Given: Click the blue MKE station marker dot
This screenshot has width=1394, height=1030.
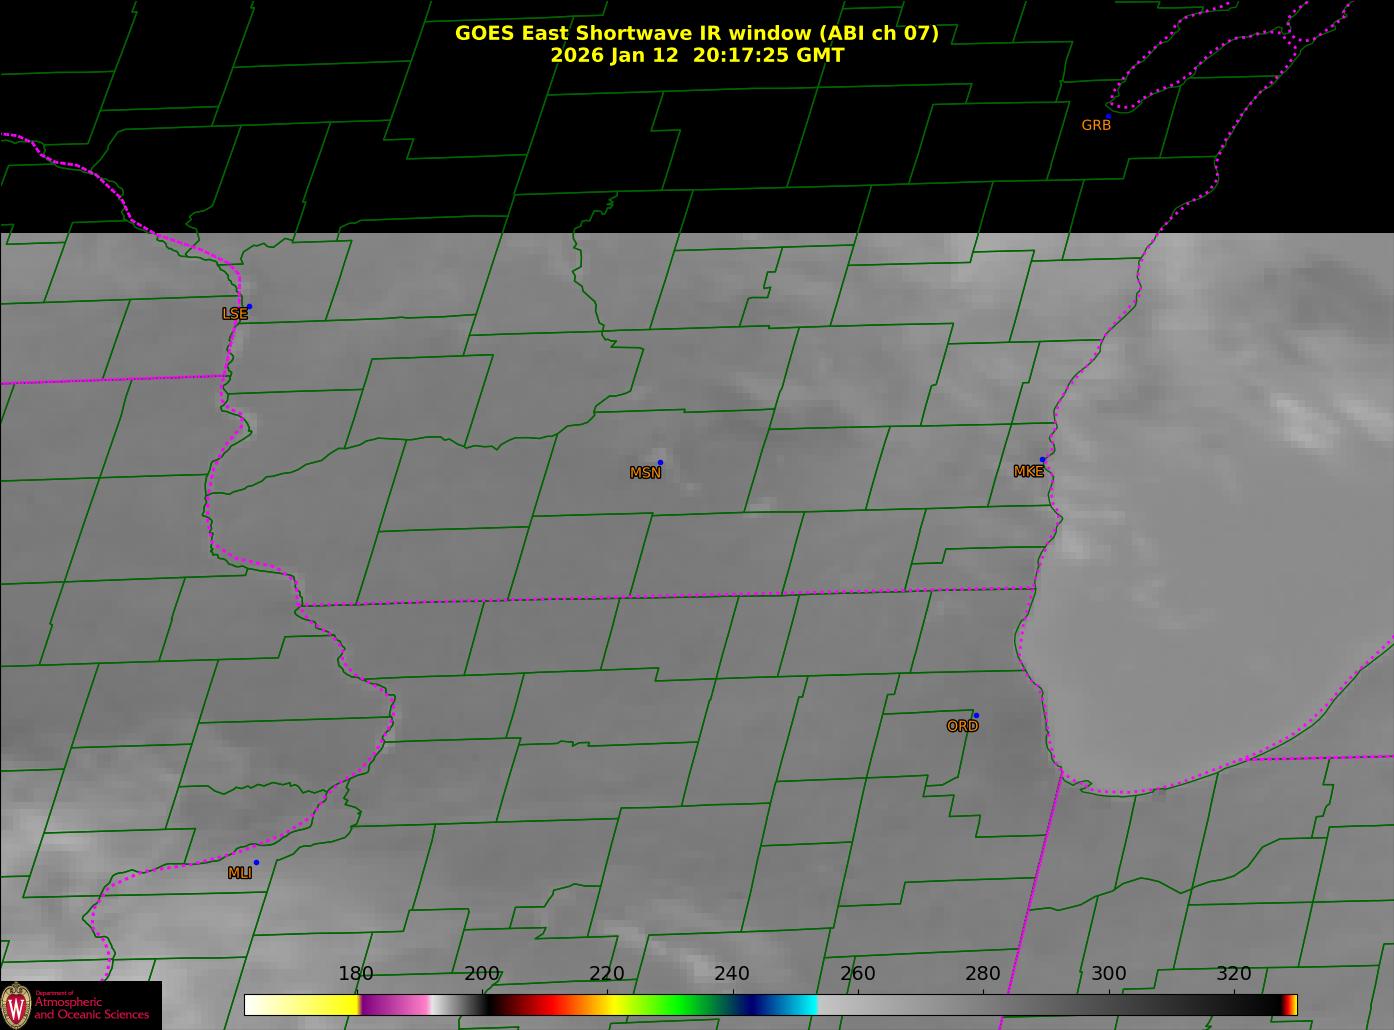Looking at the screenshot, I should coord(1042,460).
